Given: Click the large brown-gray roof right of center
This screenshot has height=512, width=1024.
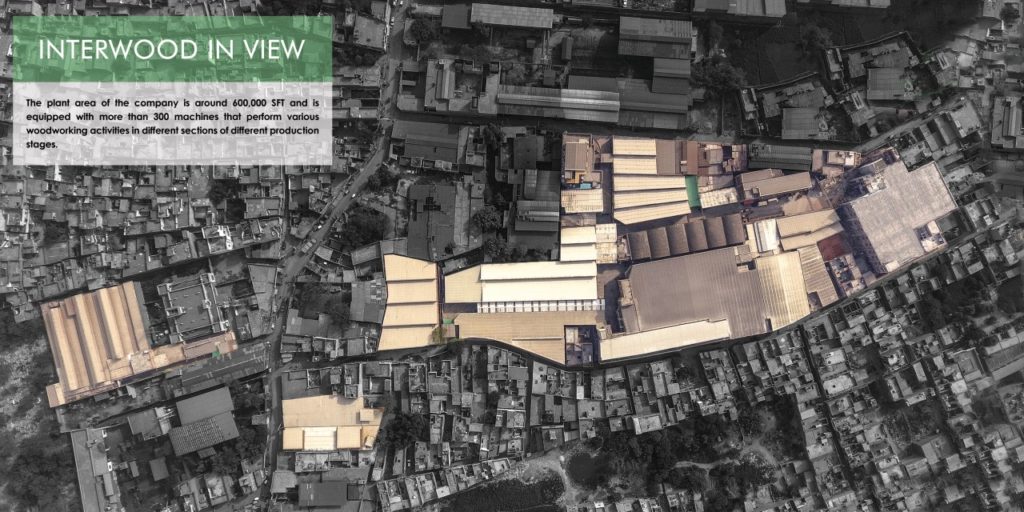Looking at the screenshot, I should pyautogui.click(x=690, y=290).
